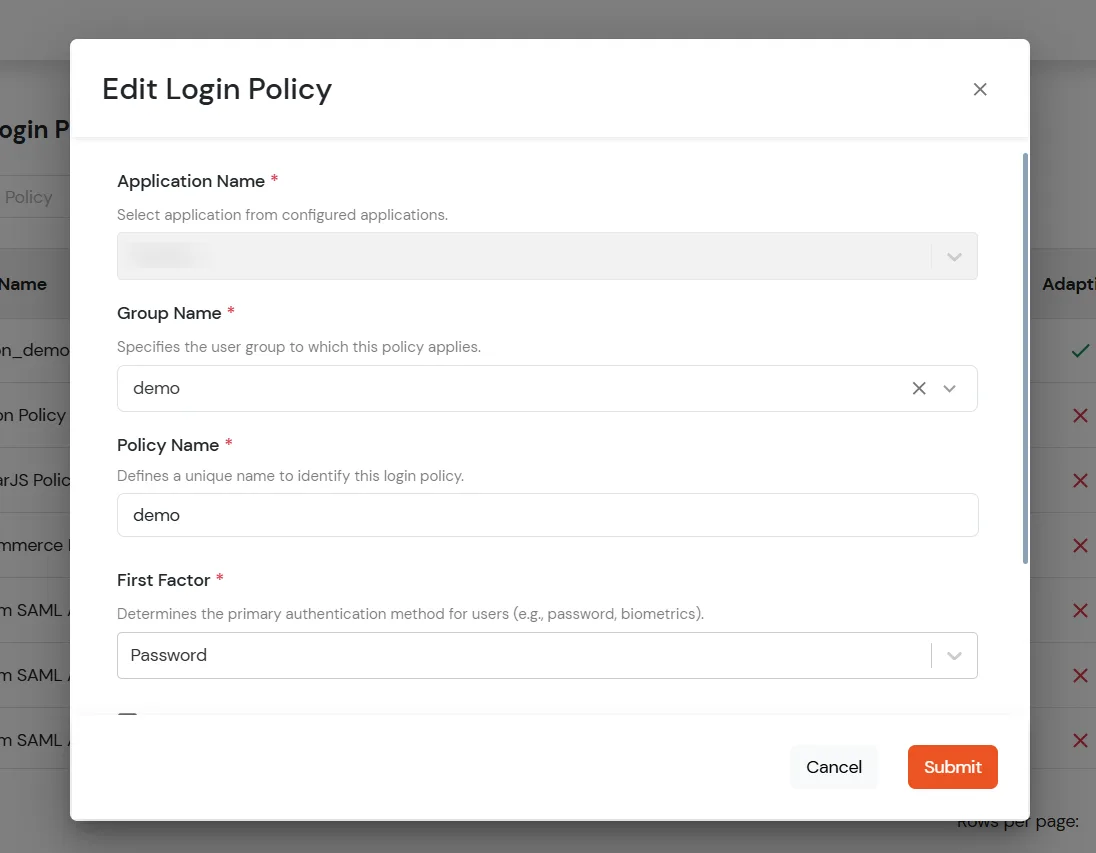Click 'Specifies the user group' help text
This screenshot has width=1096, height=853.
tap(298, 347)
